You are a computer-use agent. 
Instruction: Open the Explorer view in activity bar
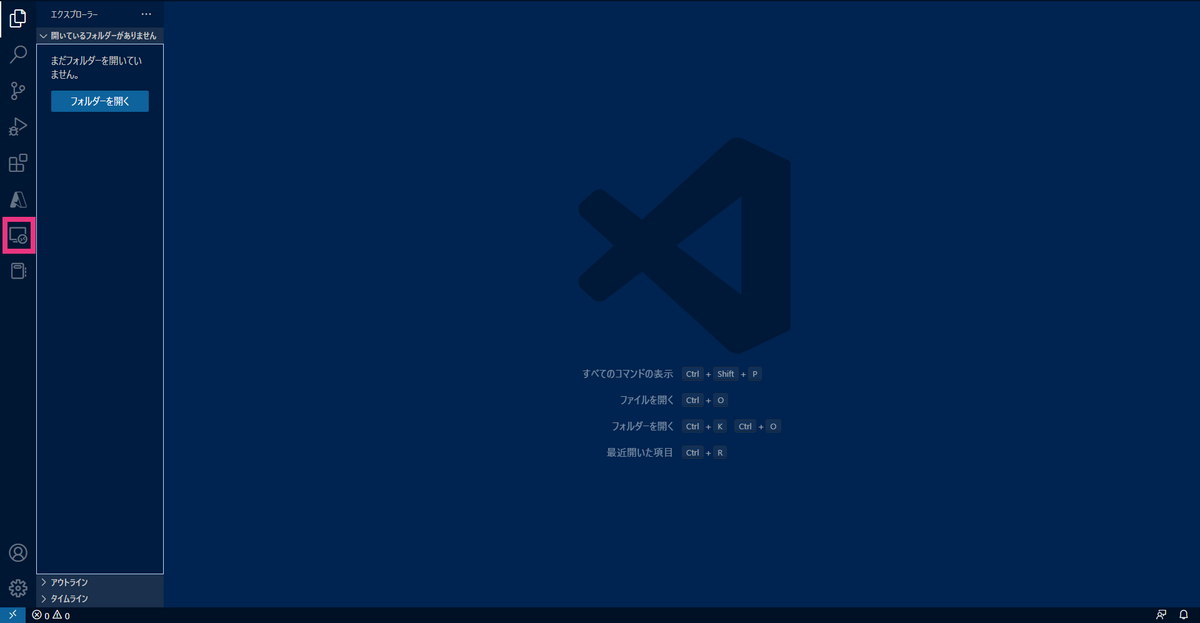click(18, 18)
